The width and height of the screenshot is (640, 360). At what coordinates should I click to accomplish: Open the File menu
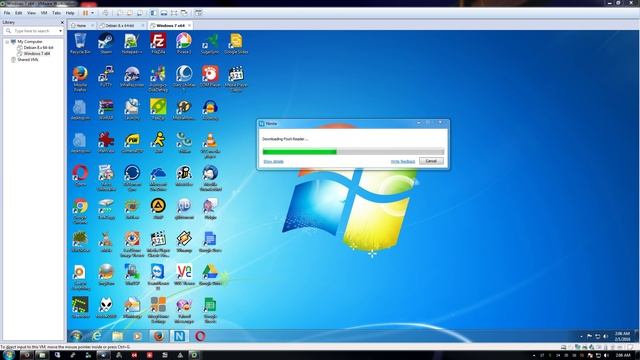click(x=7, y=13)
